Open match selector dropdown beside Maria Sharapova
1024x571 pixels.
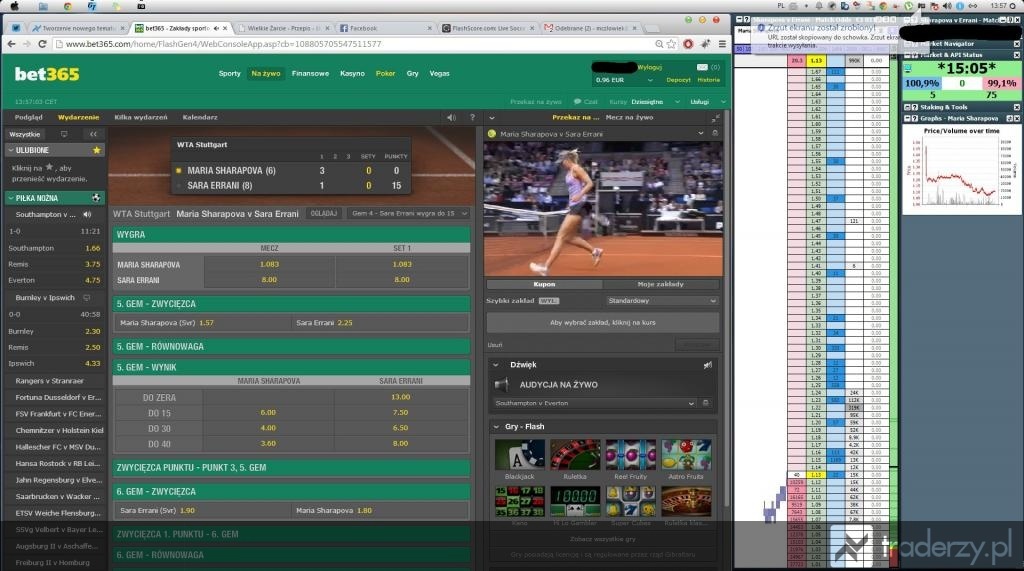(701, 133)
